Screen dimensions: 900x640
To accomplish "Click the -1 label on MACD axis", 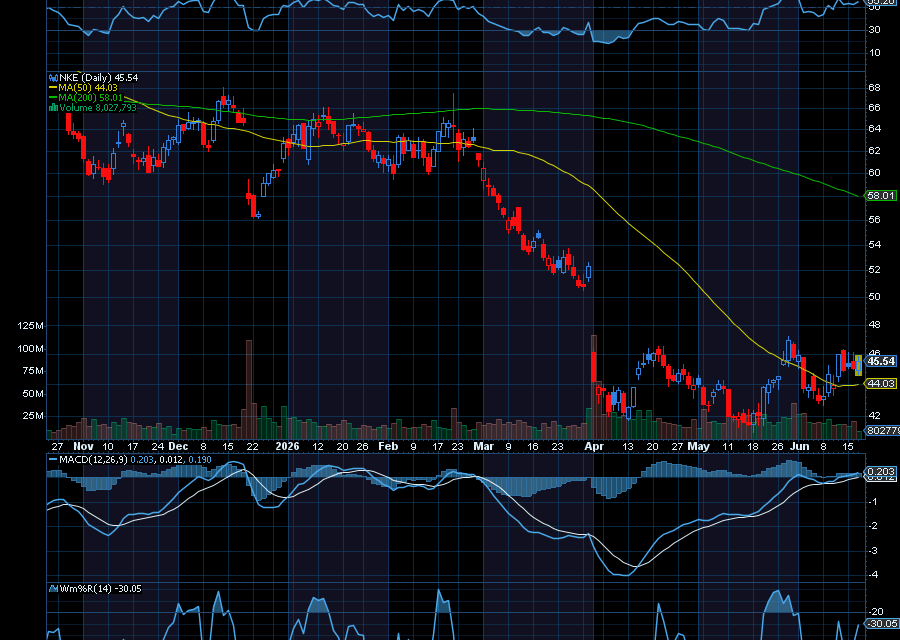I will [x=872, y=502].
